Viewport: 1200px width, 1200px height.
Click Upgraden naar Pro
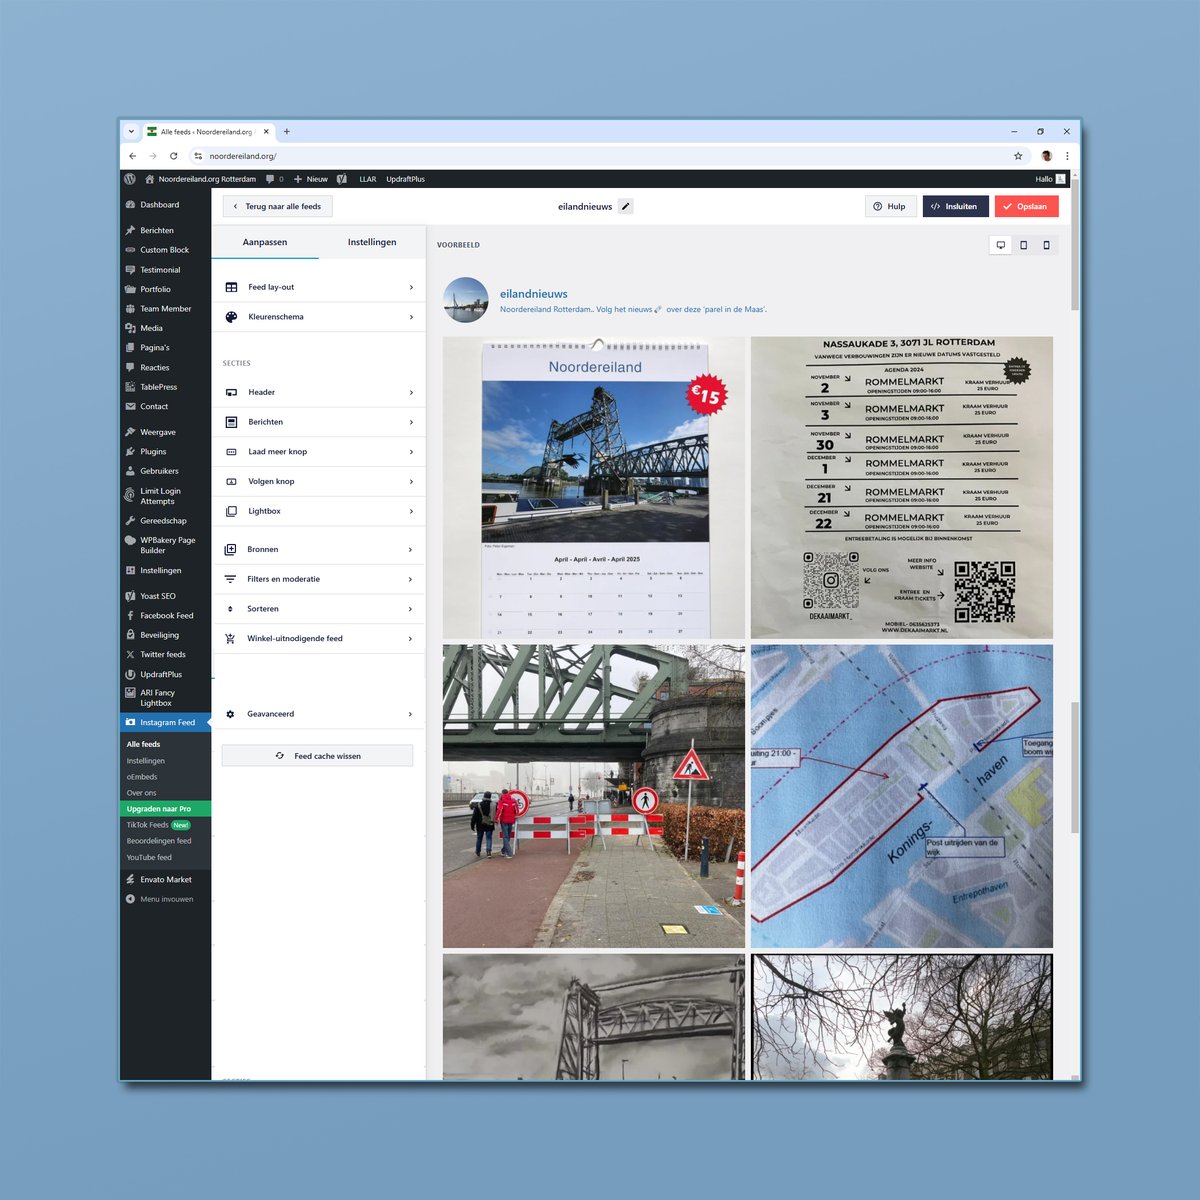click(164, 808)
